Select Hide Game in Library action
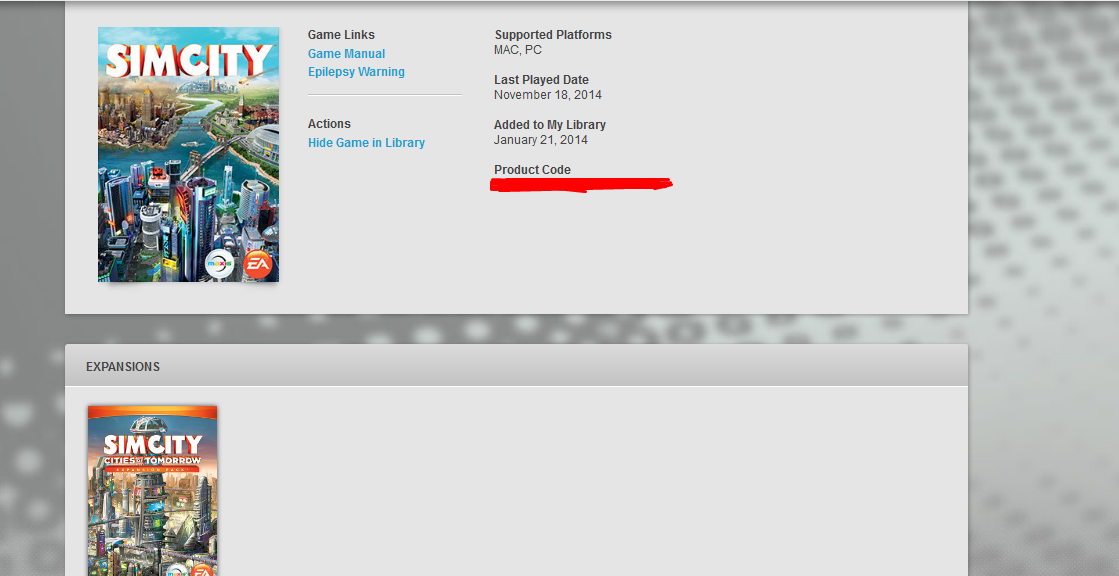Viewport: 1119px width, 576px height. [x=366, y=143]
